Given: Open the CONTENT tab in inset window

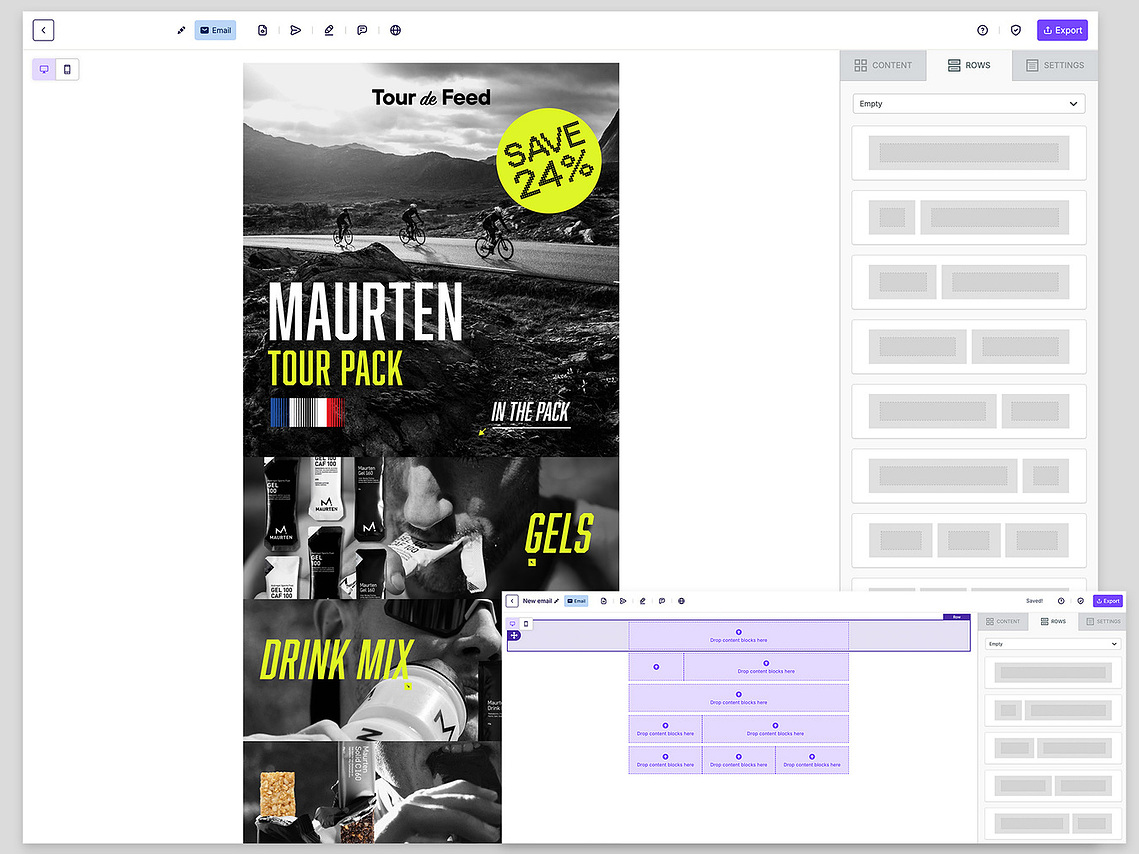Looking at the screenshot, I should click(1003, 622).
